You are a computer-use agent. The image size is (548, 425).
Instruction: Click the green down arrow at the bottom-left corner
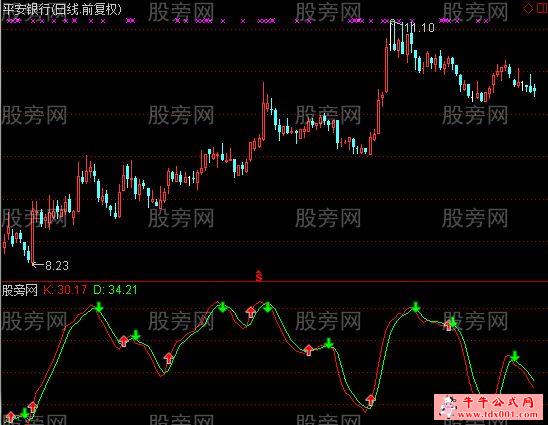[x=24, y=413]
